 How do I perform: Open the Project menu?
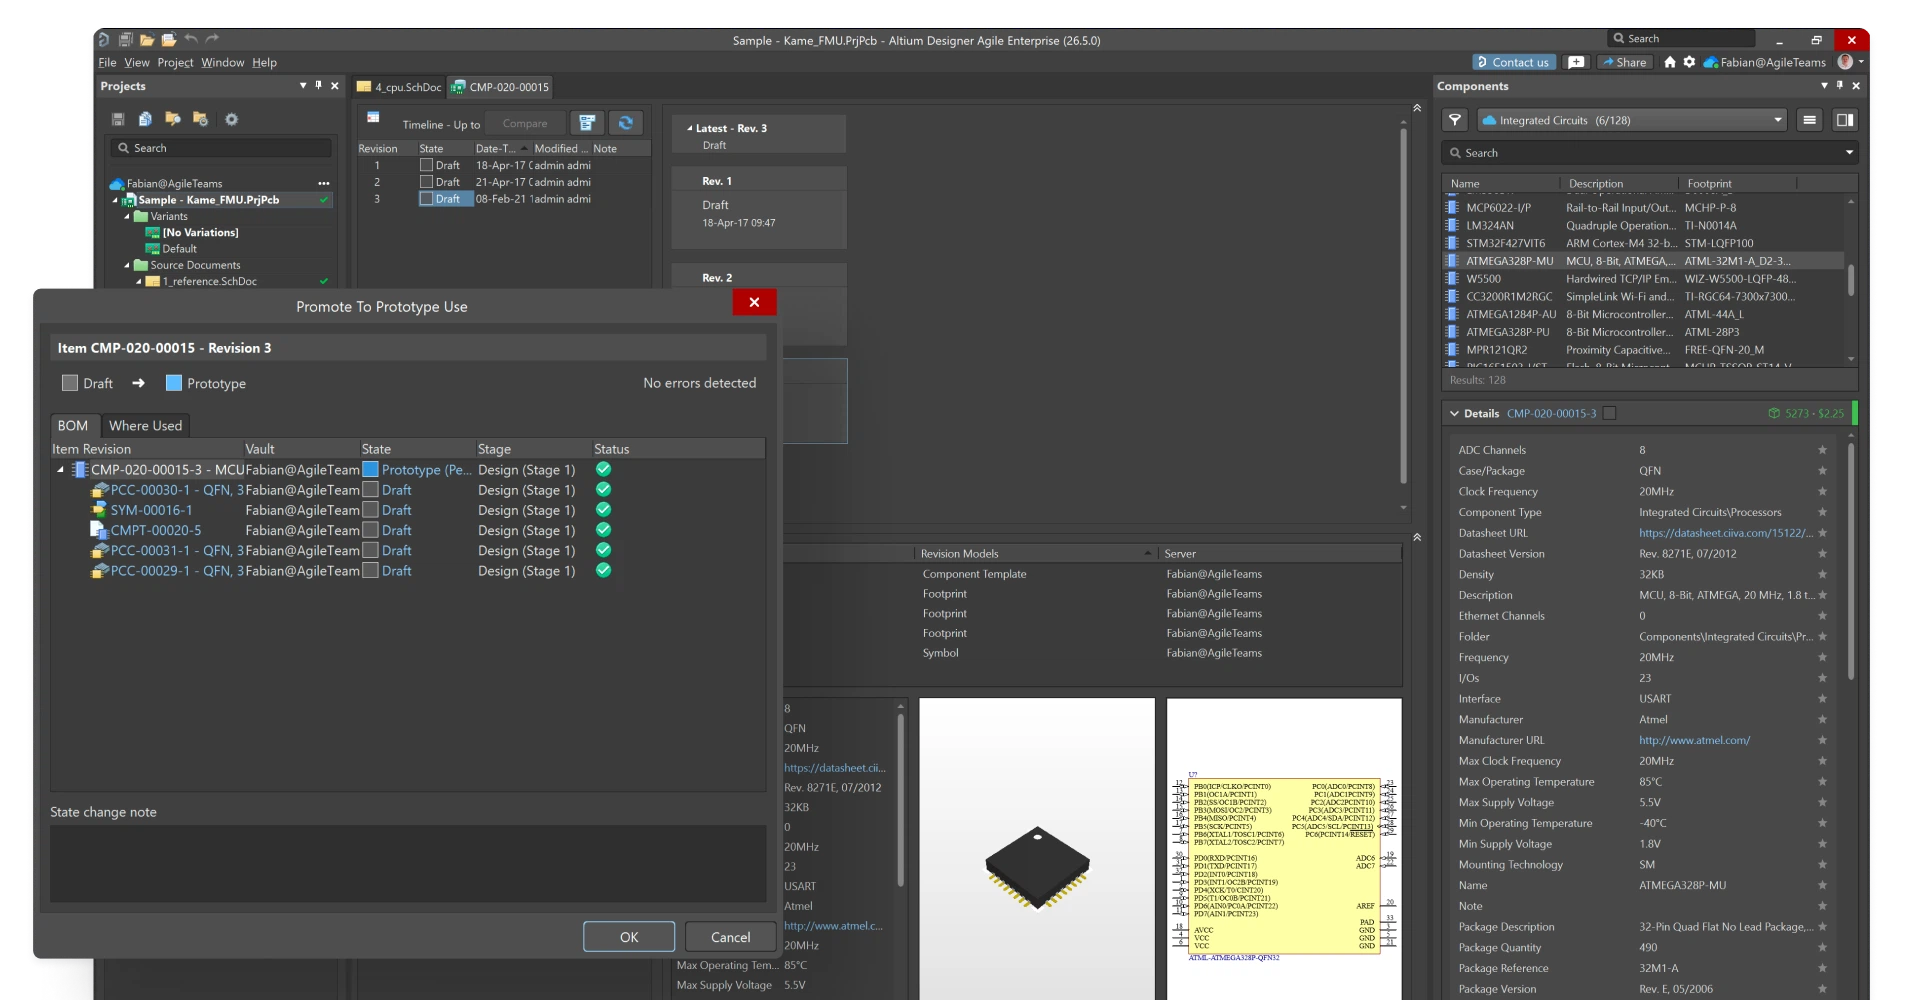tap(175, 62)
